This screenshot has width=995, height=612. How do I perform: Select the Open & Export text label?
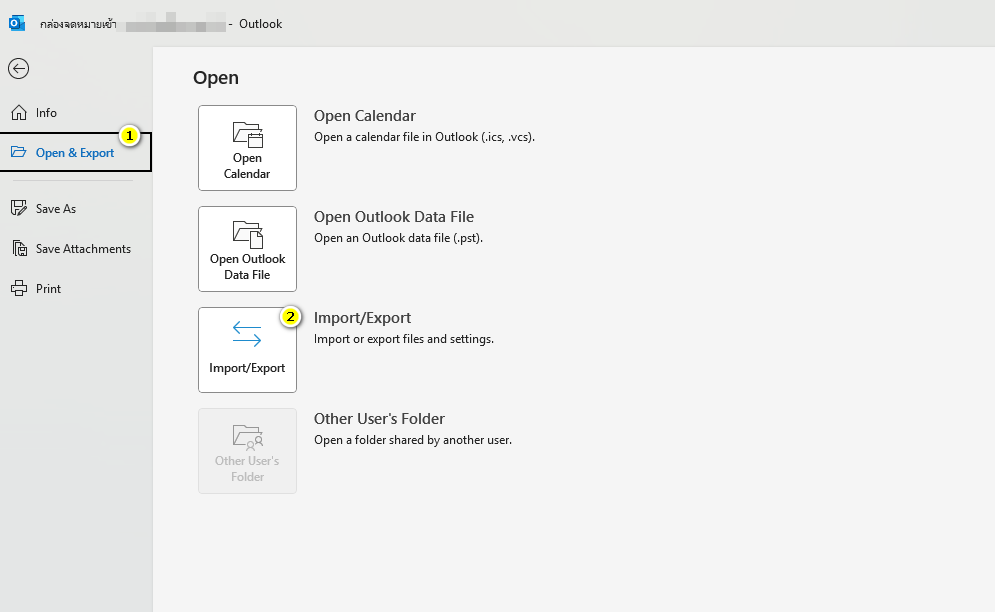tap(75, 153)
